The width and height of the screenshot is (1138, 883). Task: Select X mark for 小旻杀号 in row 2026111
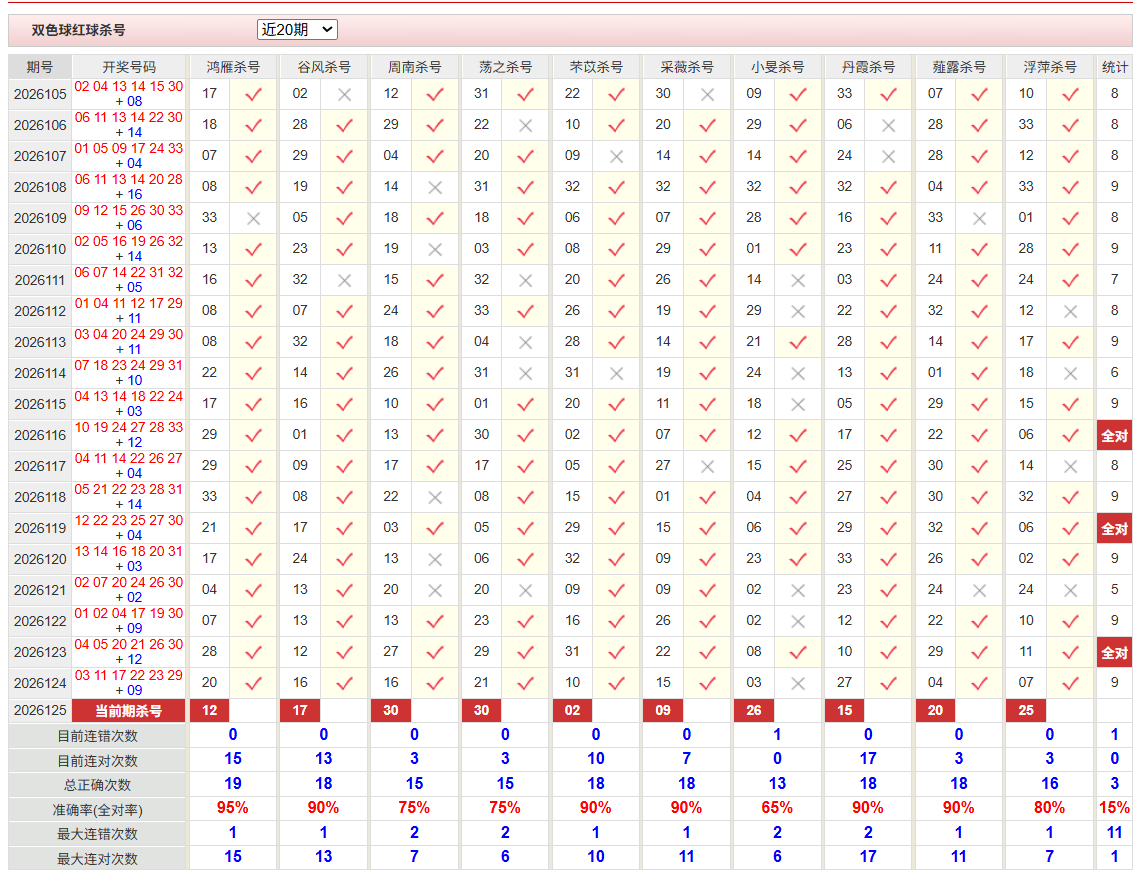click(x=798, y=281)
